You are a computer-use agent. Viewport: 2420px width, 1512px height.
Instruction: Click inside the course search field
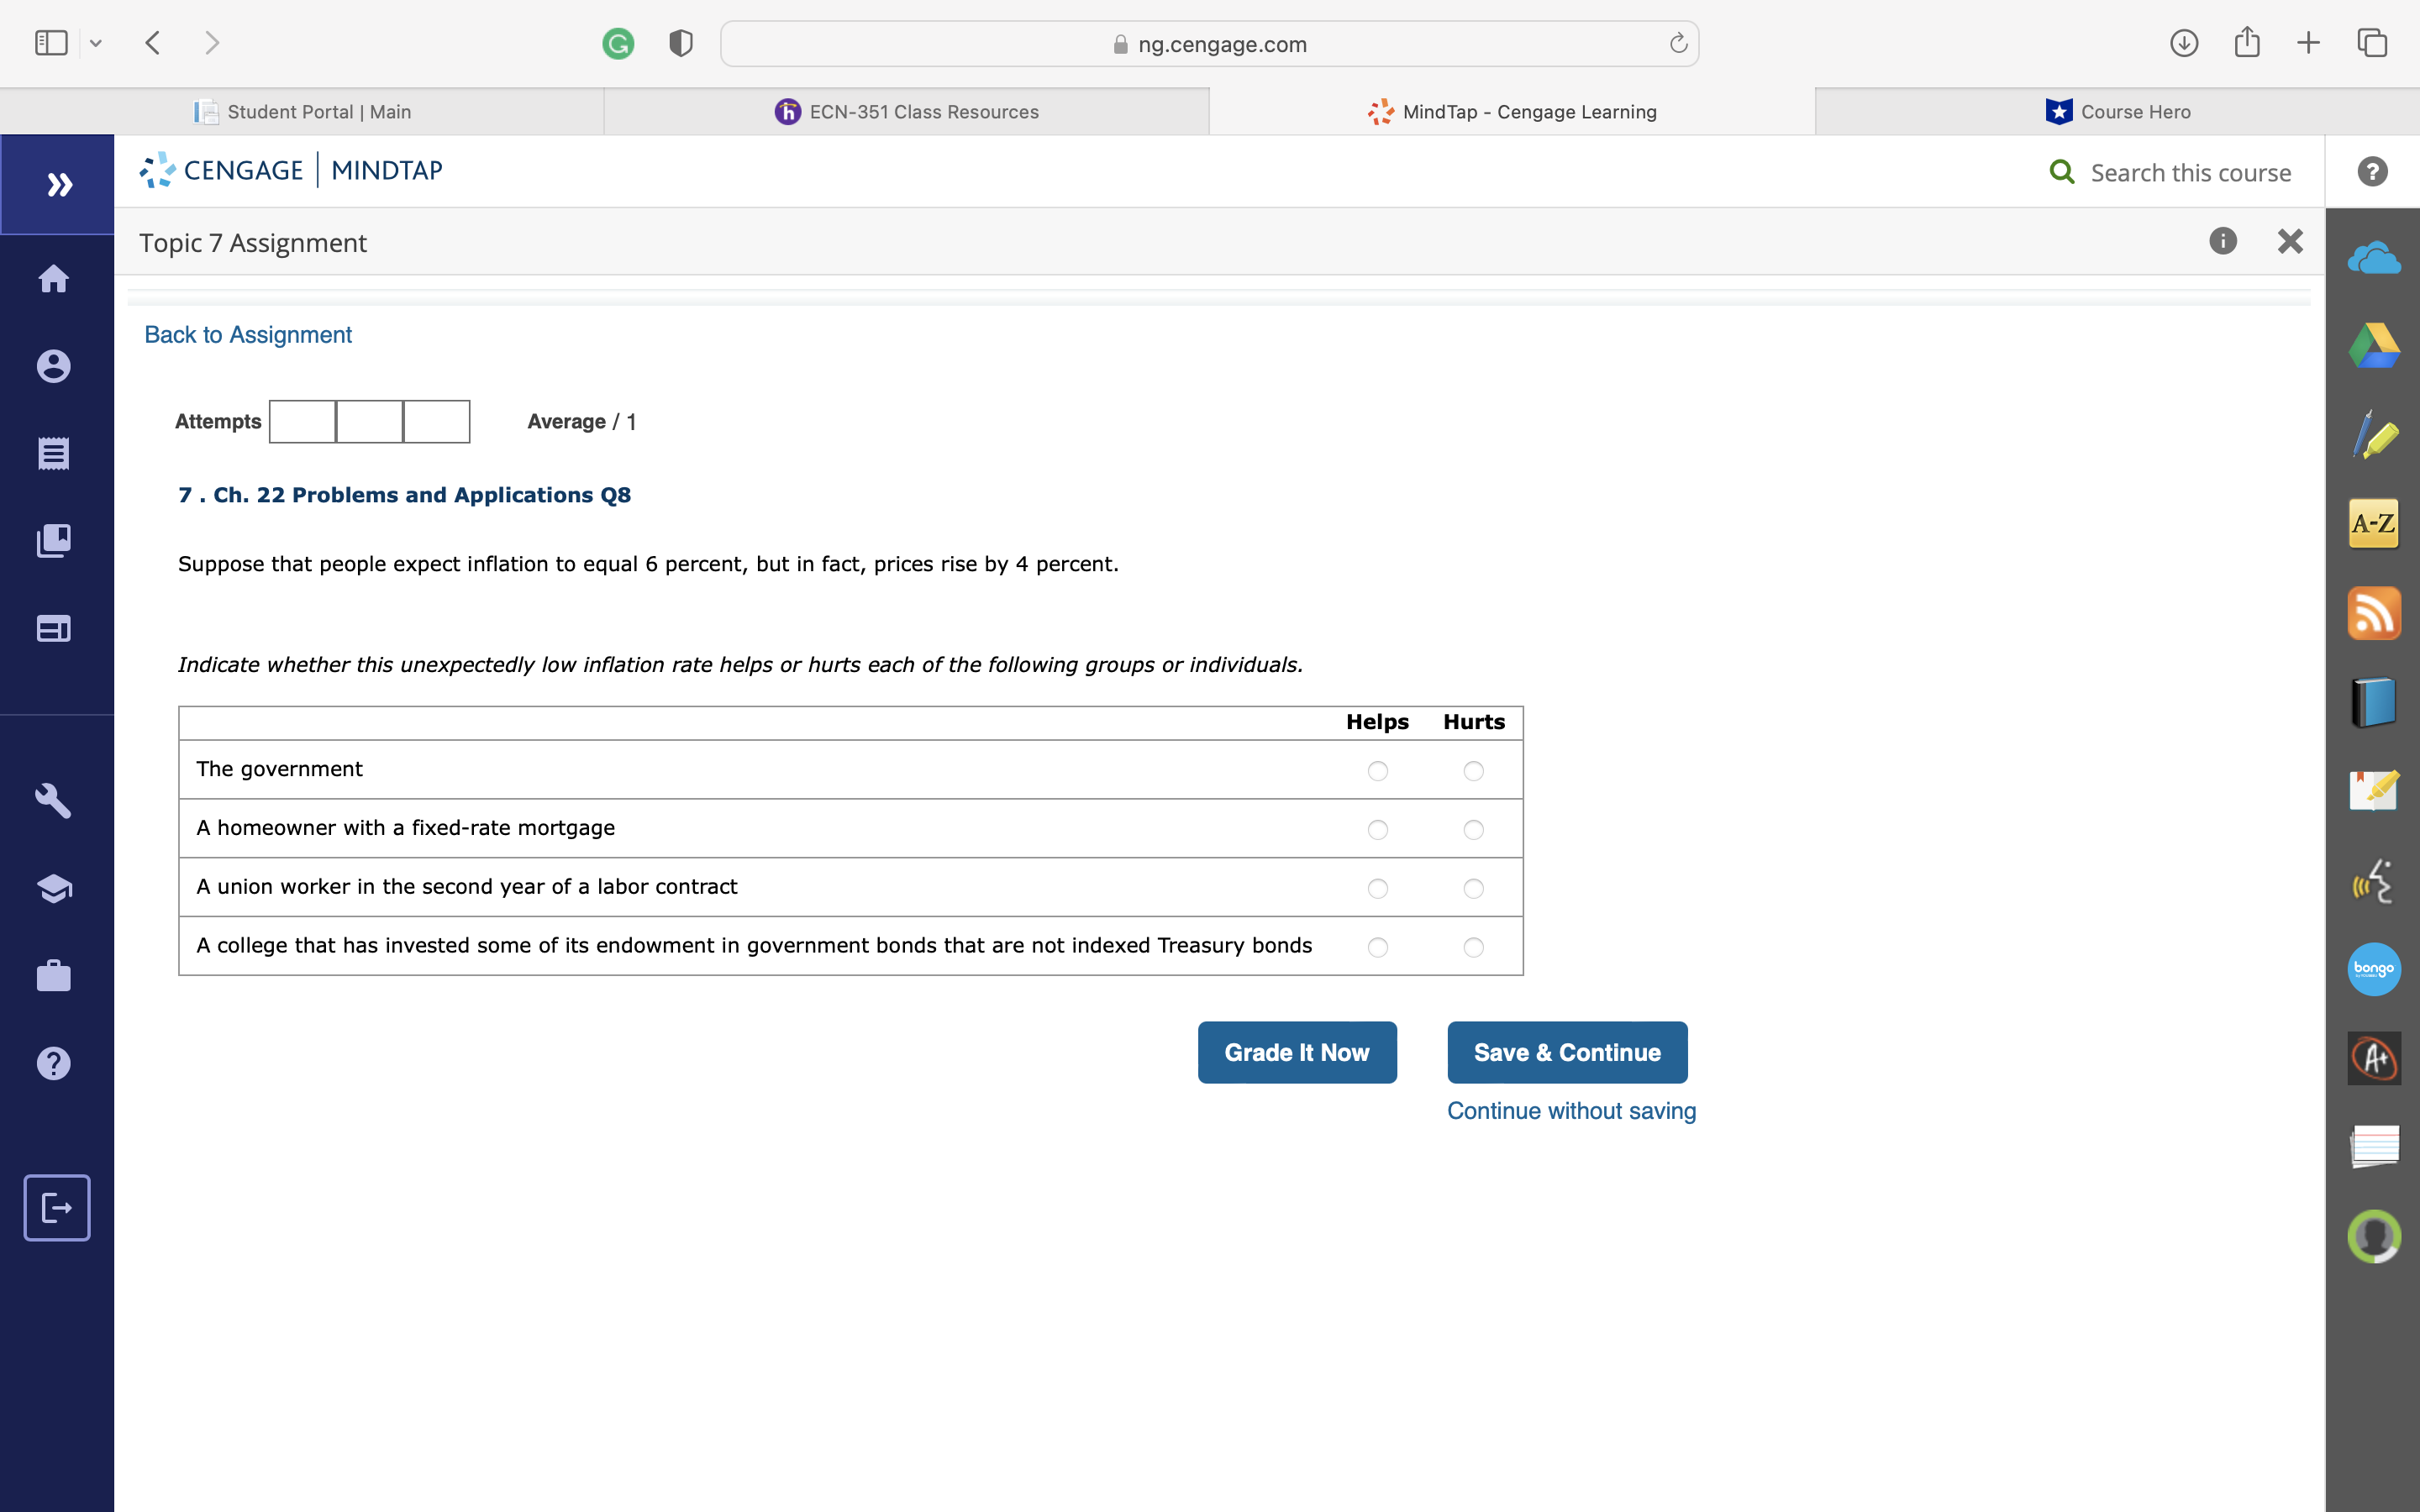2190,172
